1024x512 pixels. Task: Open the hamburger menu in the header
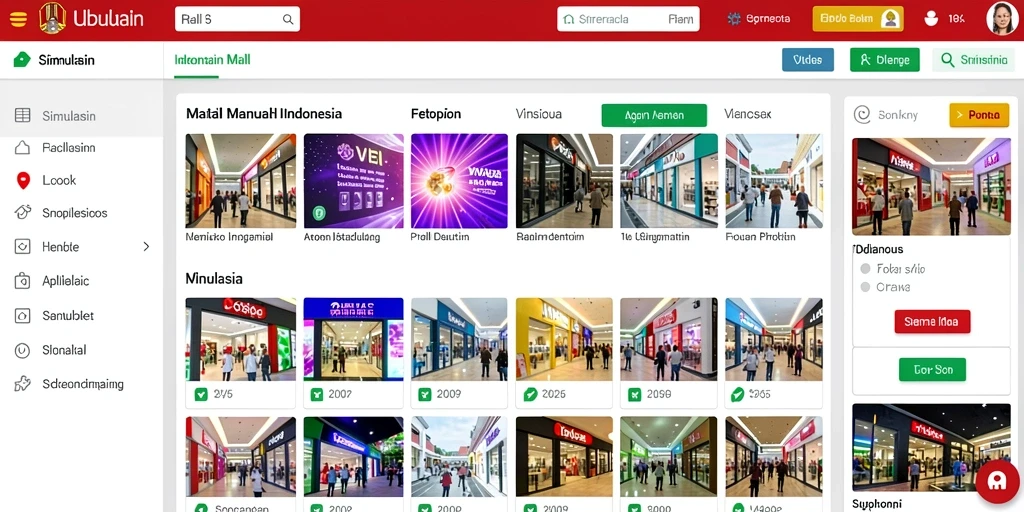pos(18,20)
